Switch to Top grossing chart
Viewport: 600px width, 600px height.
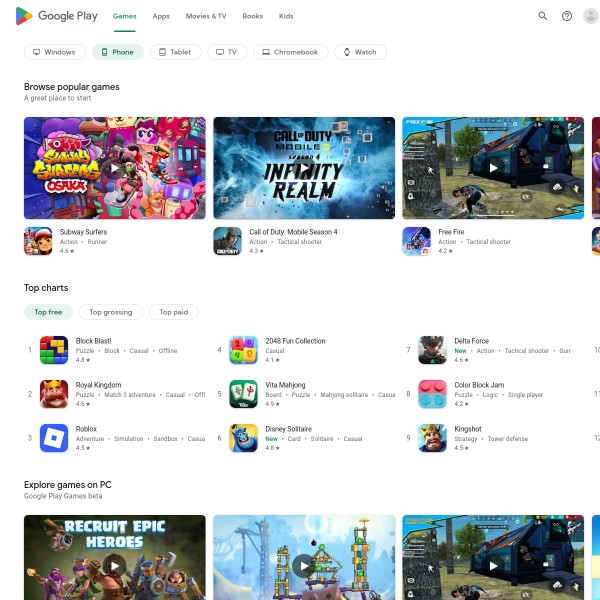pyautogui.click(x=111, y=312)
